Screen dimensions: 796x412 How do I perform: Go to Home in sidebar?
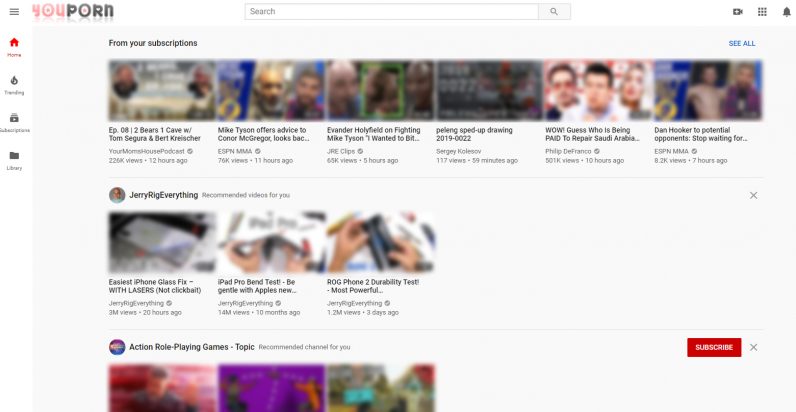click(x=14, y=46)
